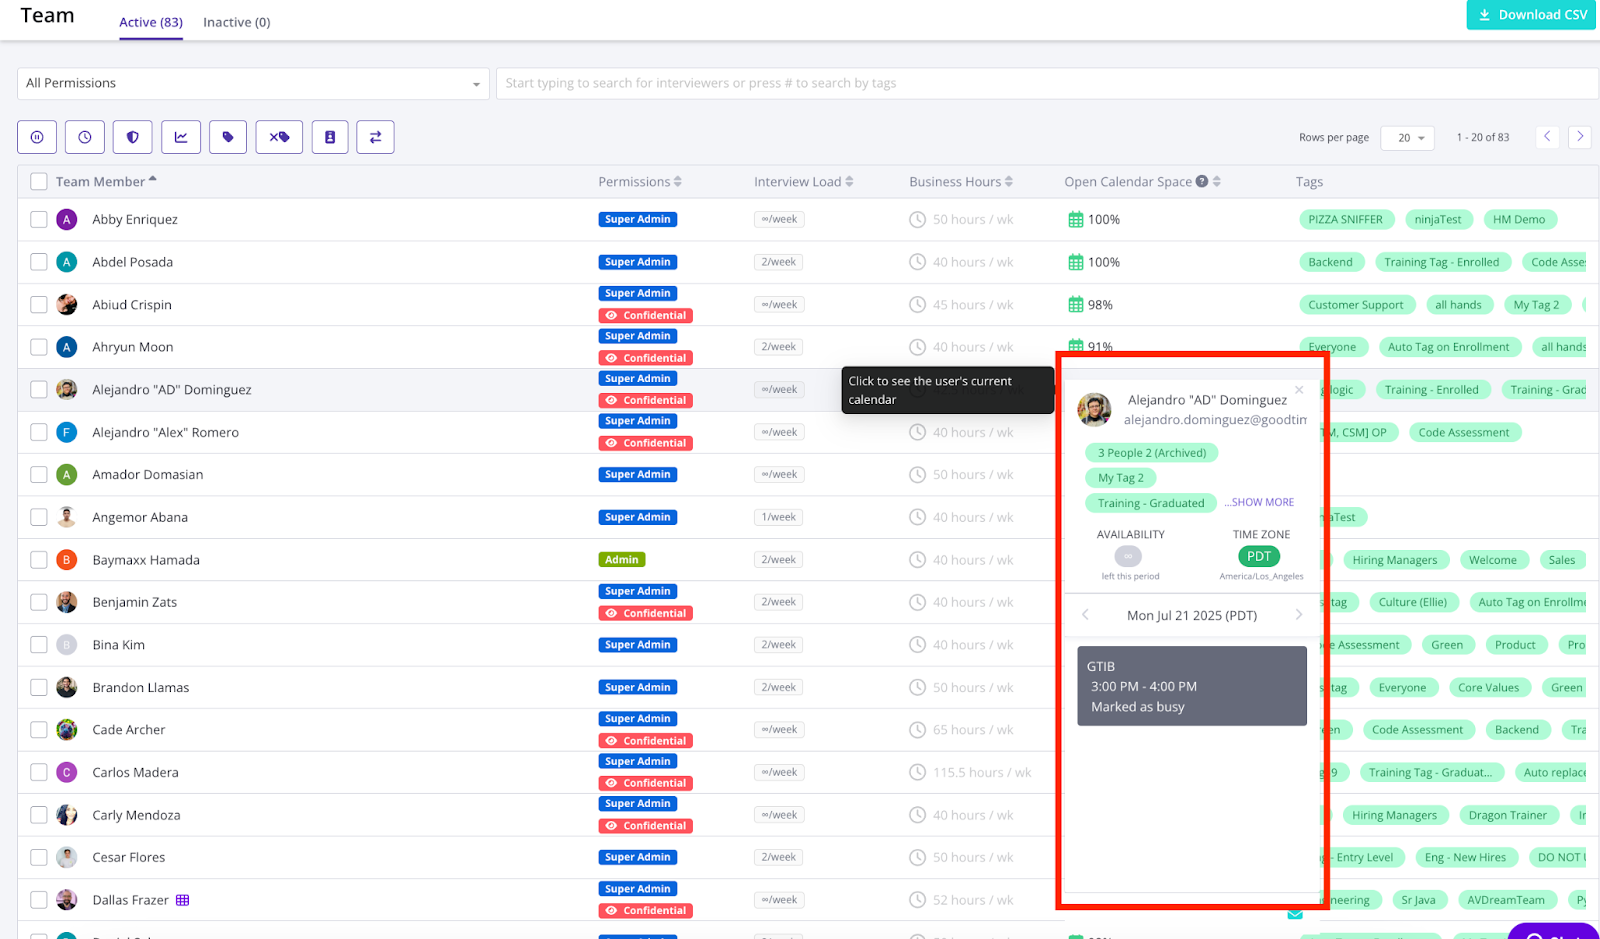Click the clock business hours toolbar icon

coord(85,137)
